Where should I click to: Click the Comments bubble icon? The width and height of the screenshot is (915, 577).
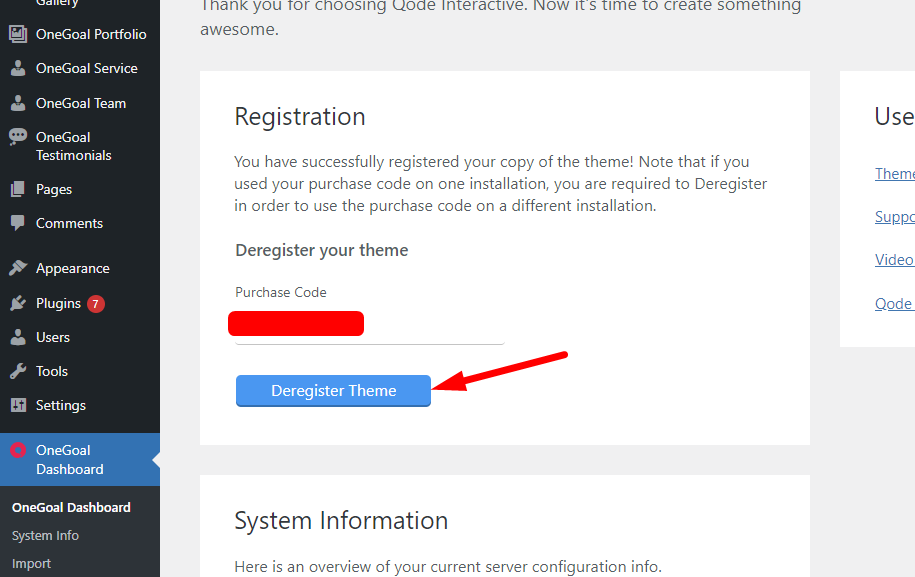[18, 223]
